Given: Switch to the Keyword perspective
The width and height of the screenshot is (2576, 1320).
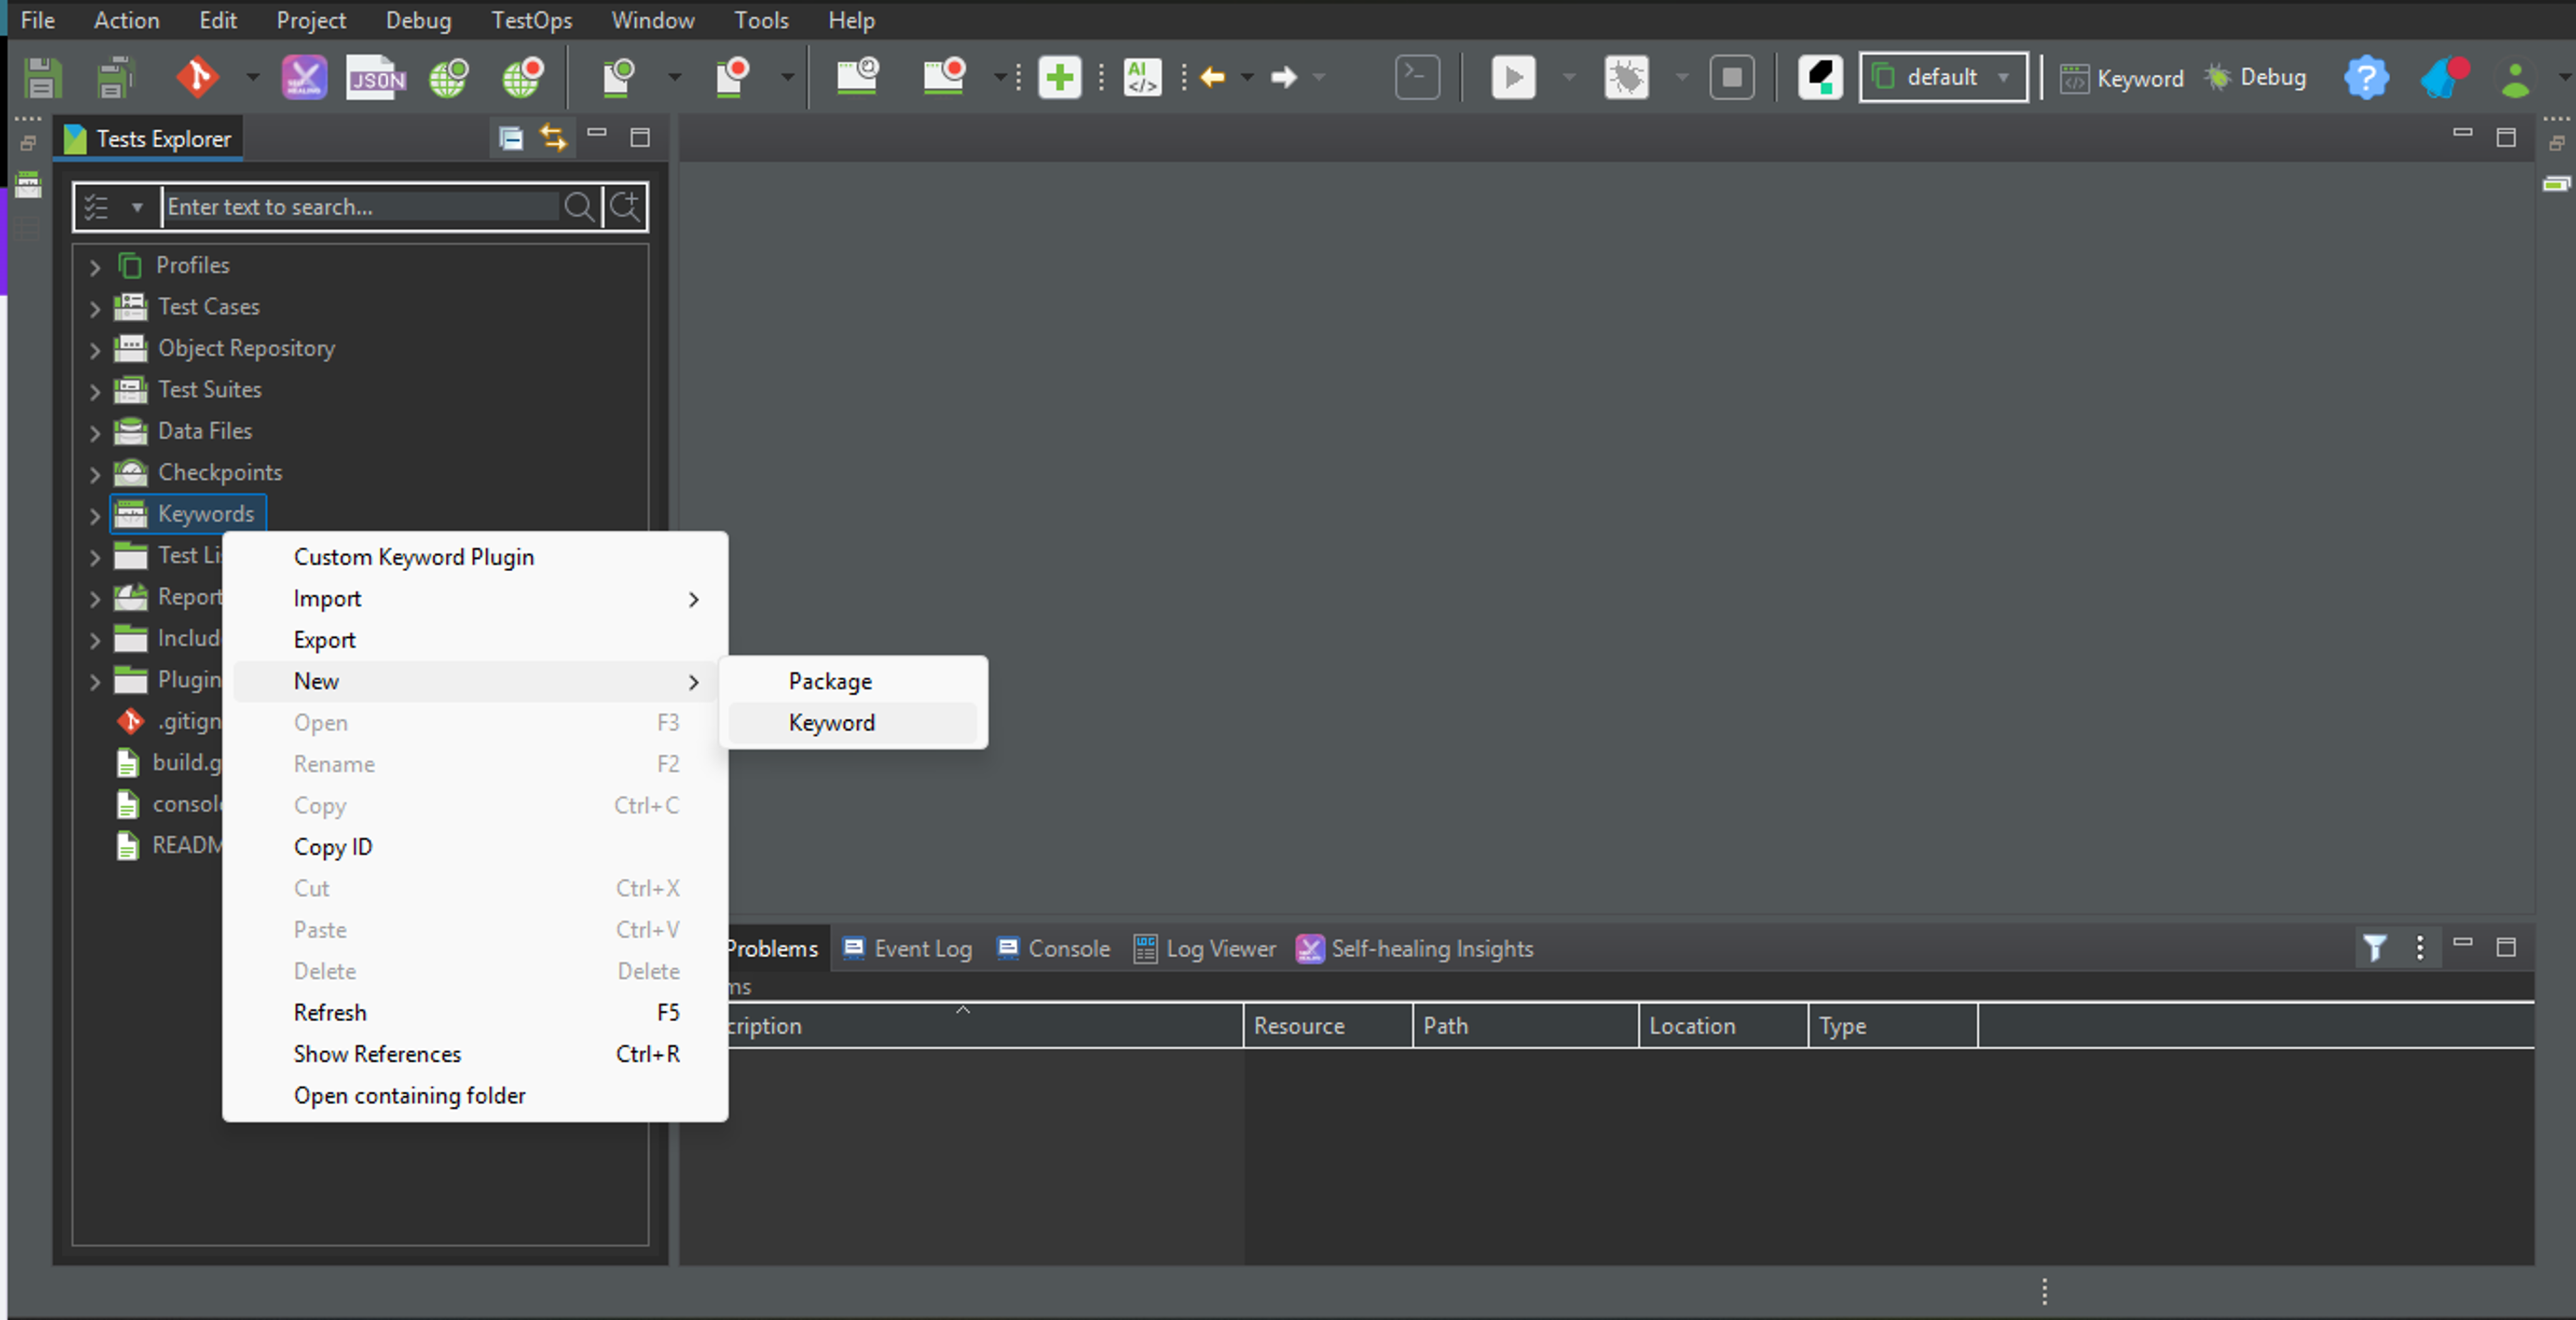Looking at the screenshot, I should coord(2123,77).
